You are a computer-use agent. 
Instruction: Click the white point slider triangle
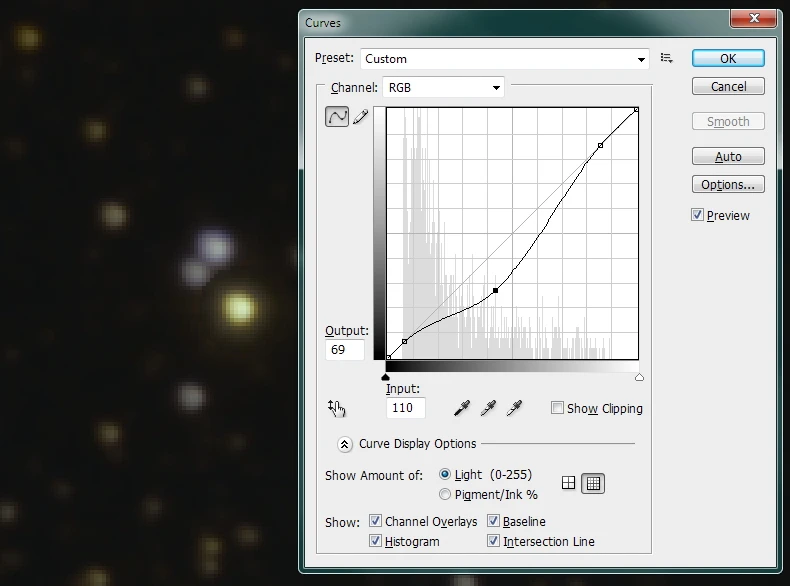[x=639, y=377]
